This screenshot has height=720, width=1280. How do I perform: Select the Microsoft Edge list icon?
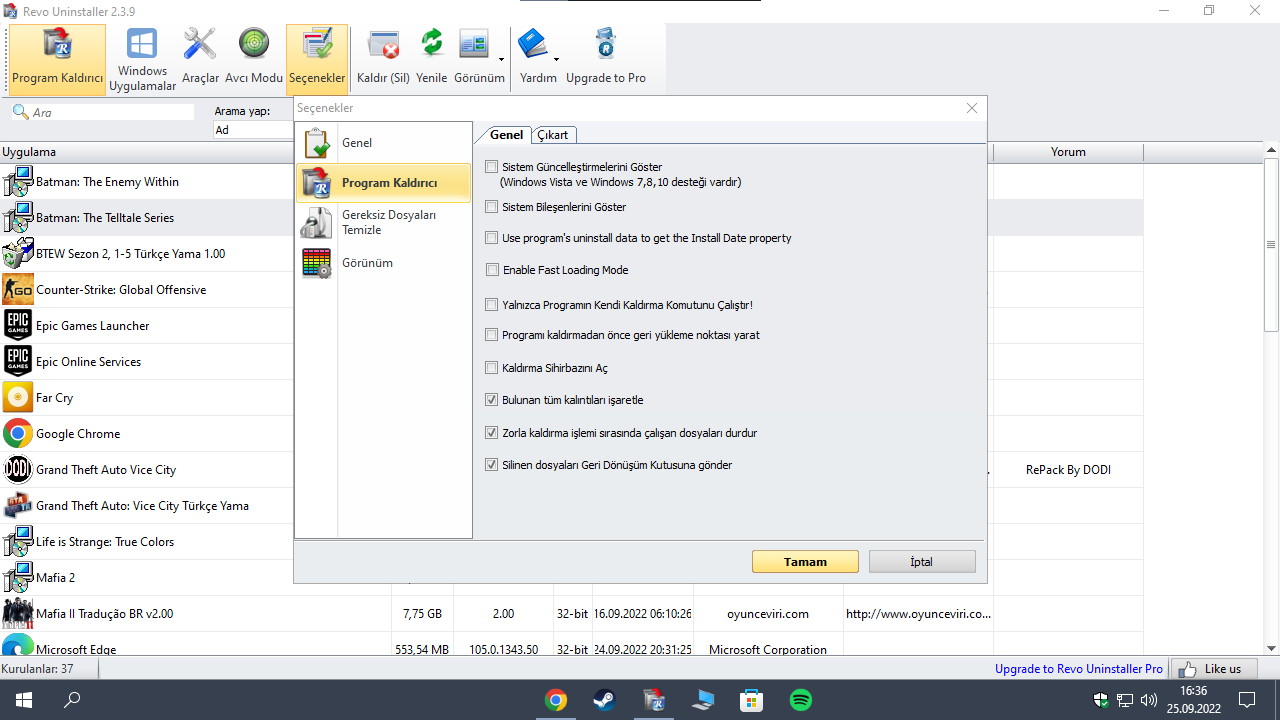(x=18, y=645)
